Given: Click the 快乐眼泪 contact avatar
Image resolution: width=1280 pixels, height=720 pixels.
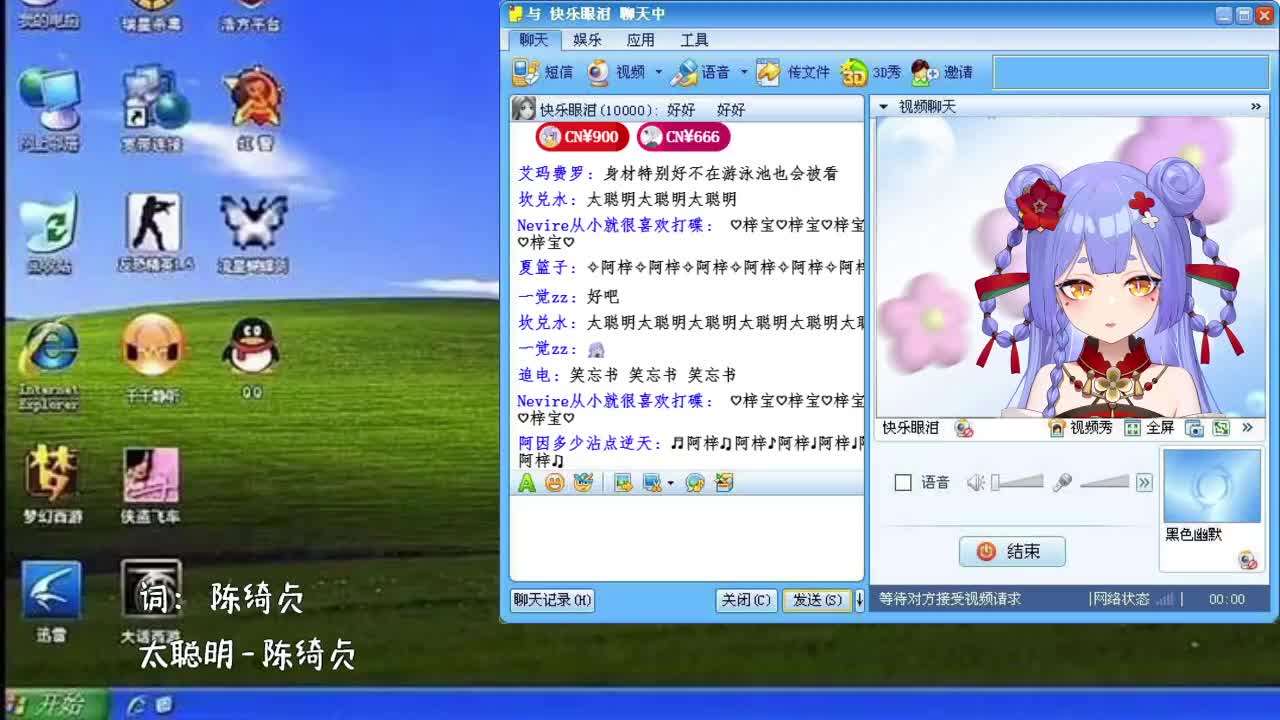Looking at the screenshot, I should (523, 109).
